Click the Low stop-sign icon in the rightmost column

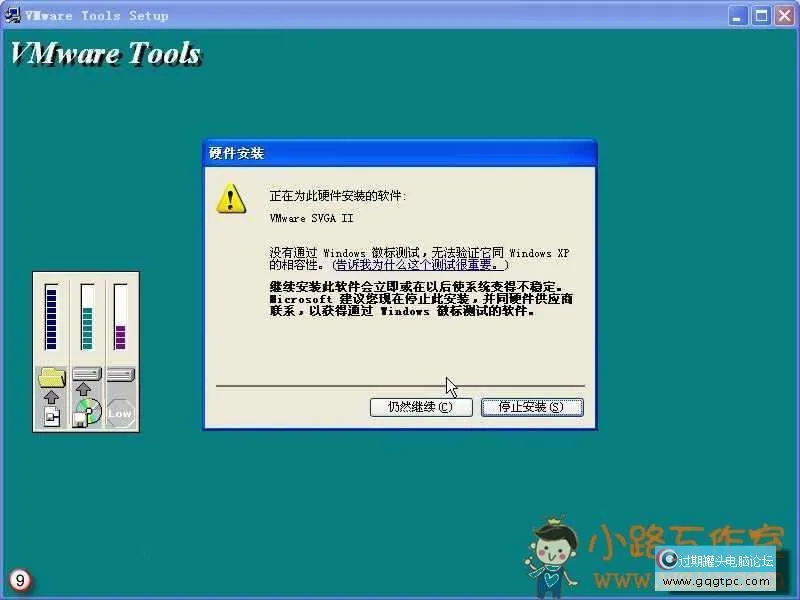pos(119,412)
